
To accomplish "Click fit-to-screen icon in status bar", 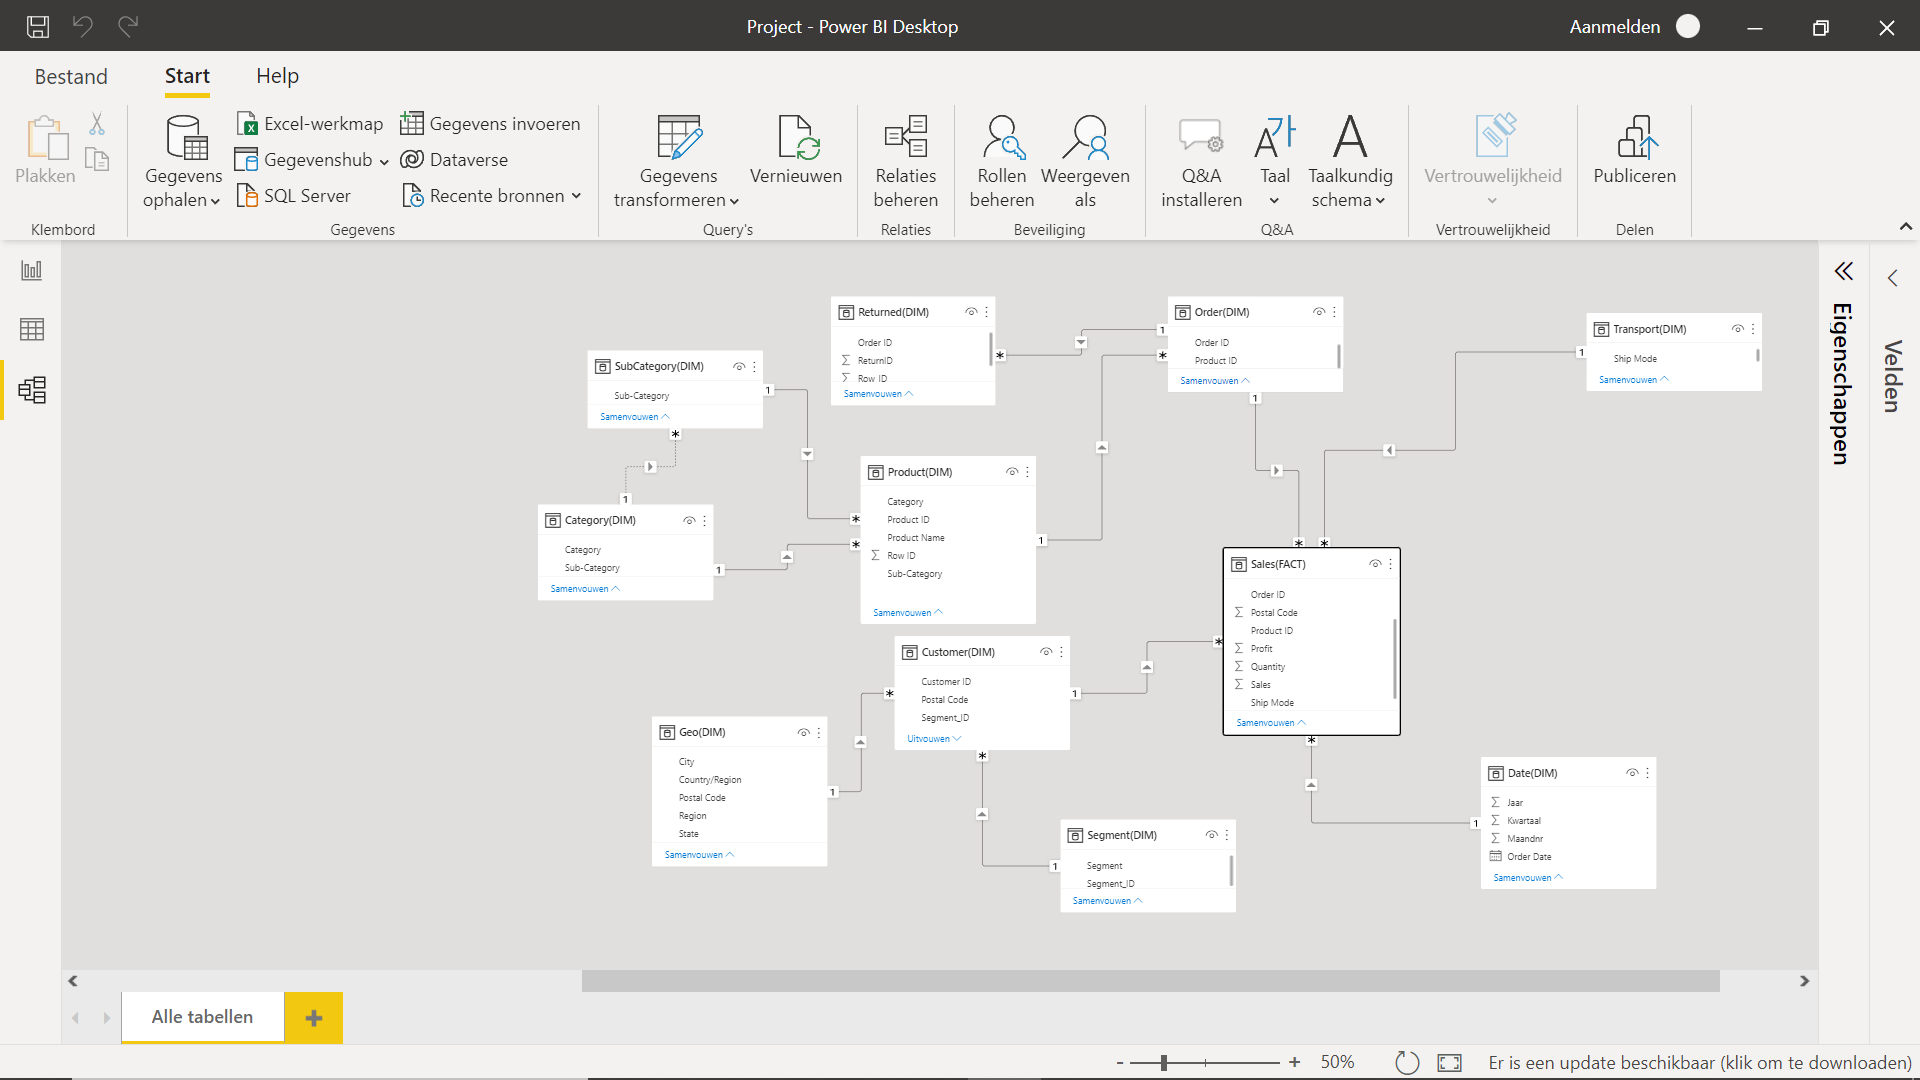I will [x=1449, y=1062].
